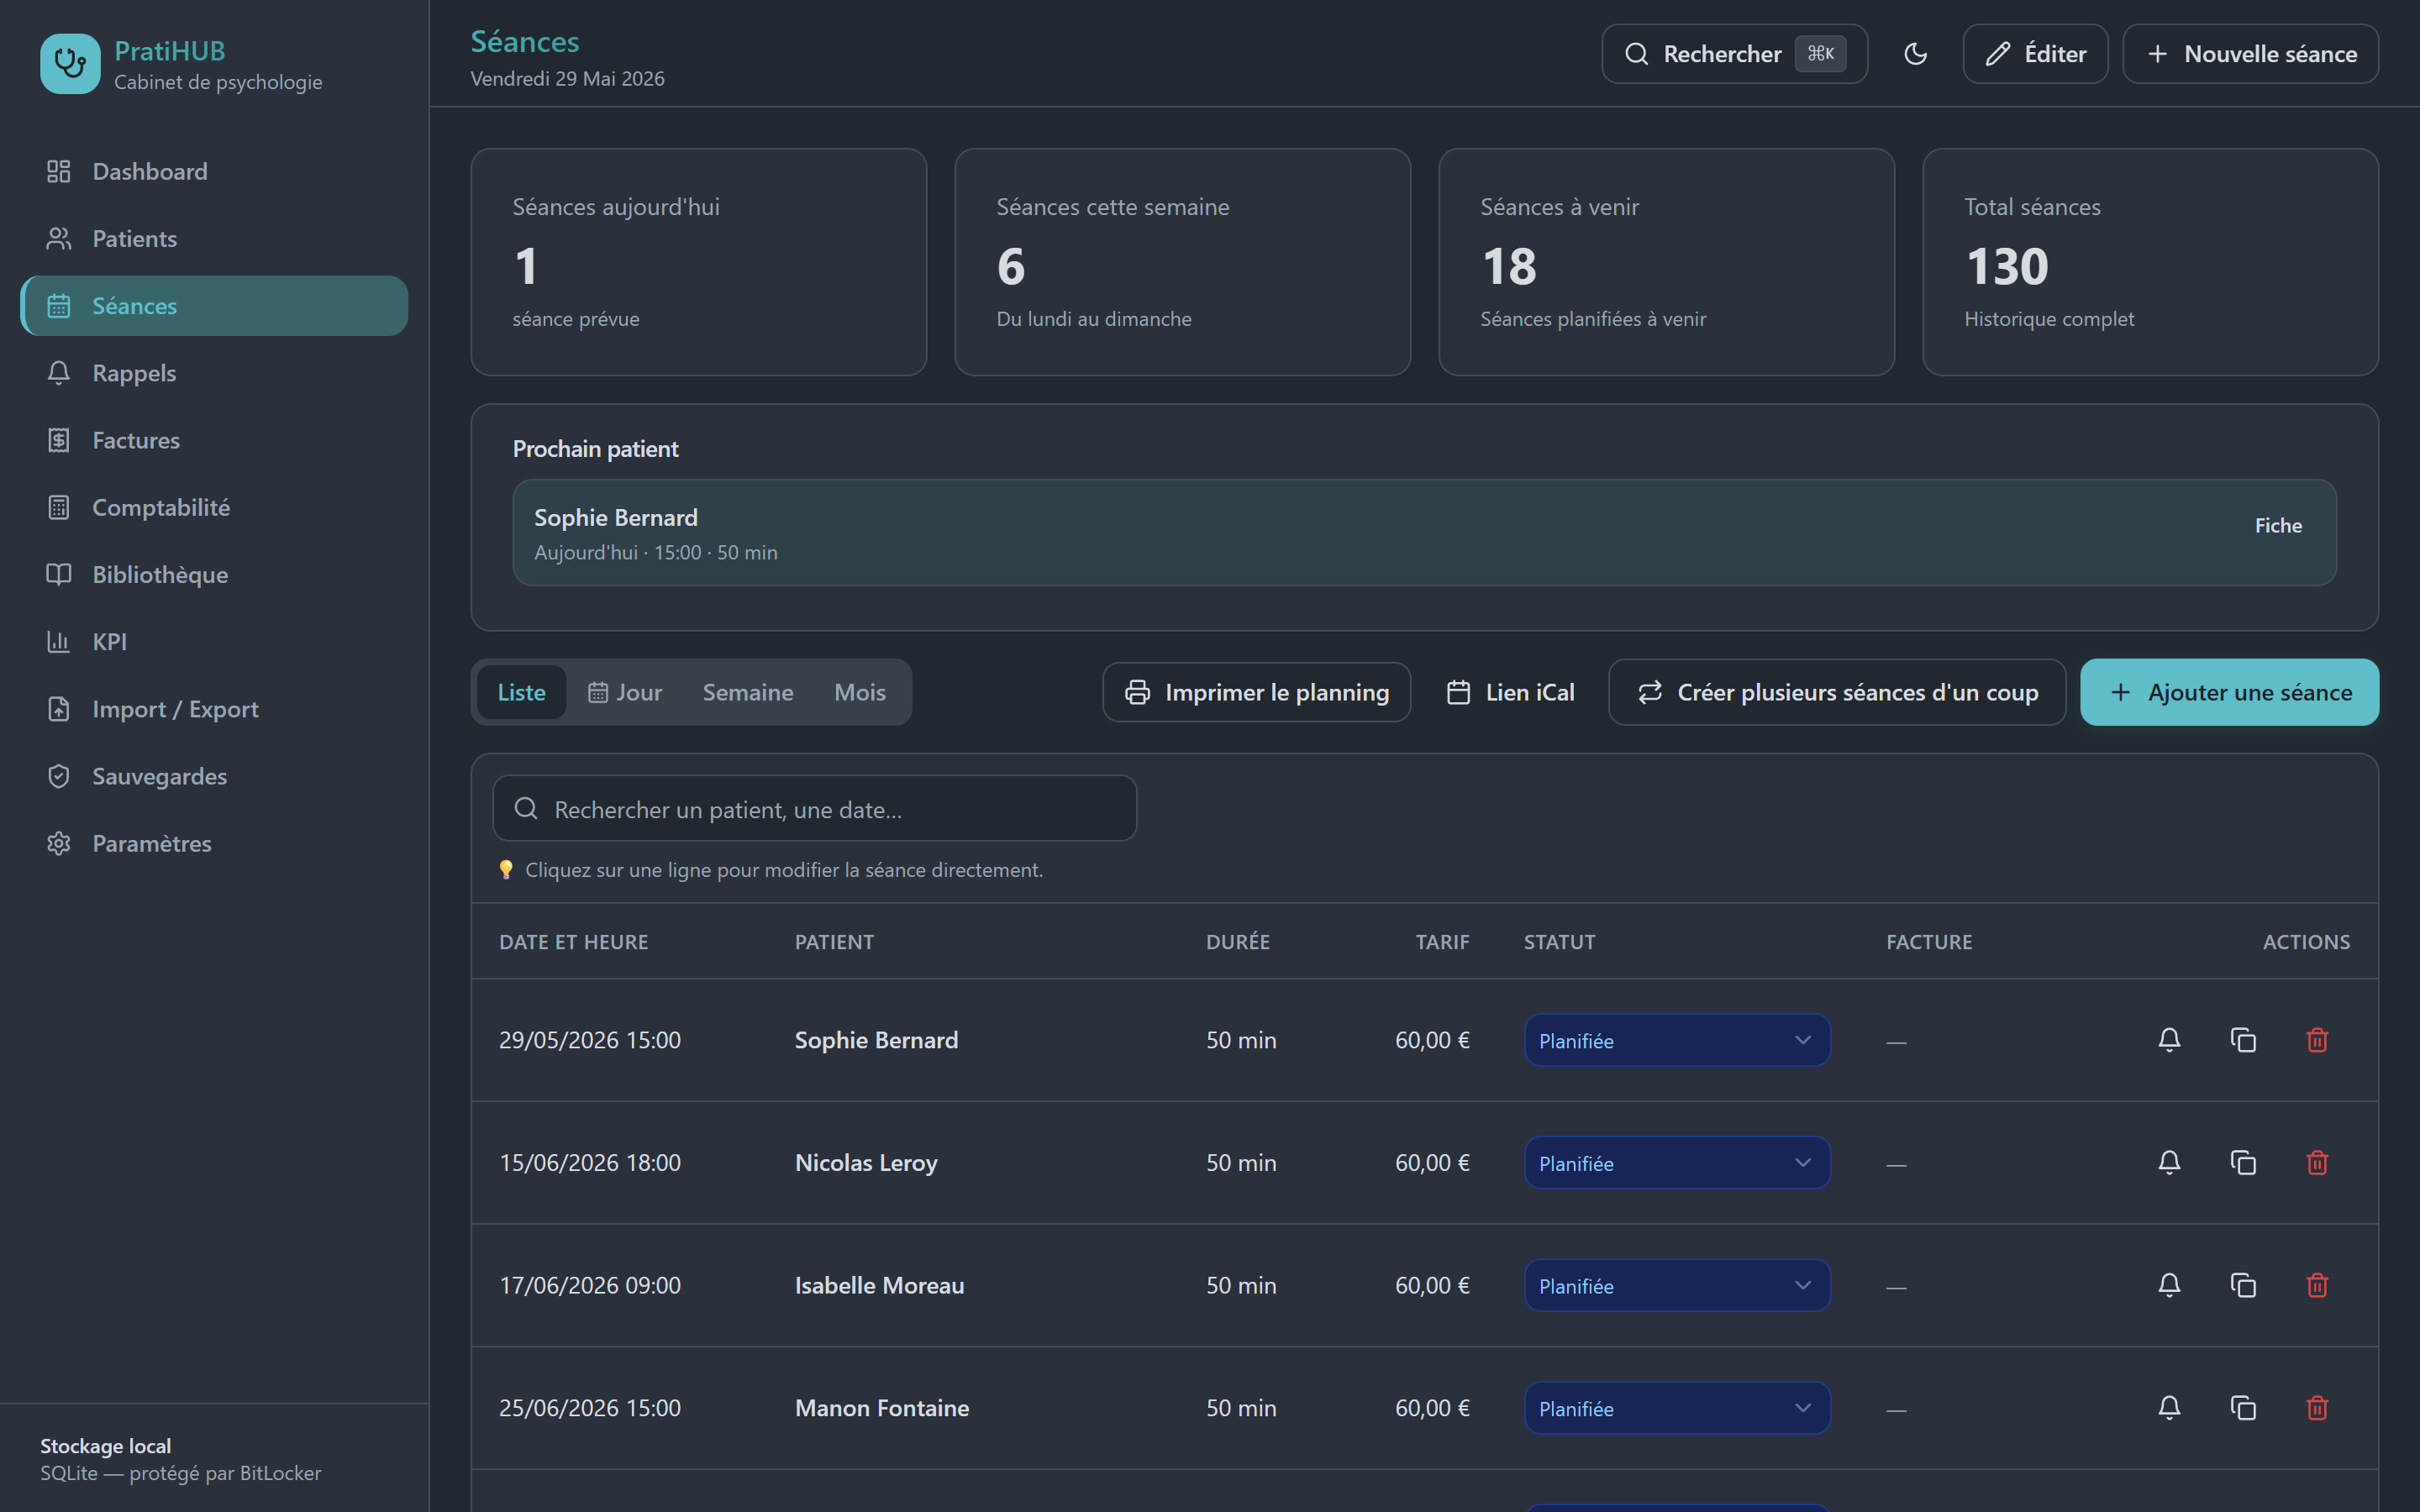Click the bell icon in Nicolas Leroy's row

(x=2169, y=1163)
